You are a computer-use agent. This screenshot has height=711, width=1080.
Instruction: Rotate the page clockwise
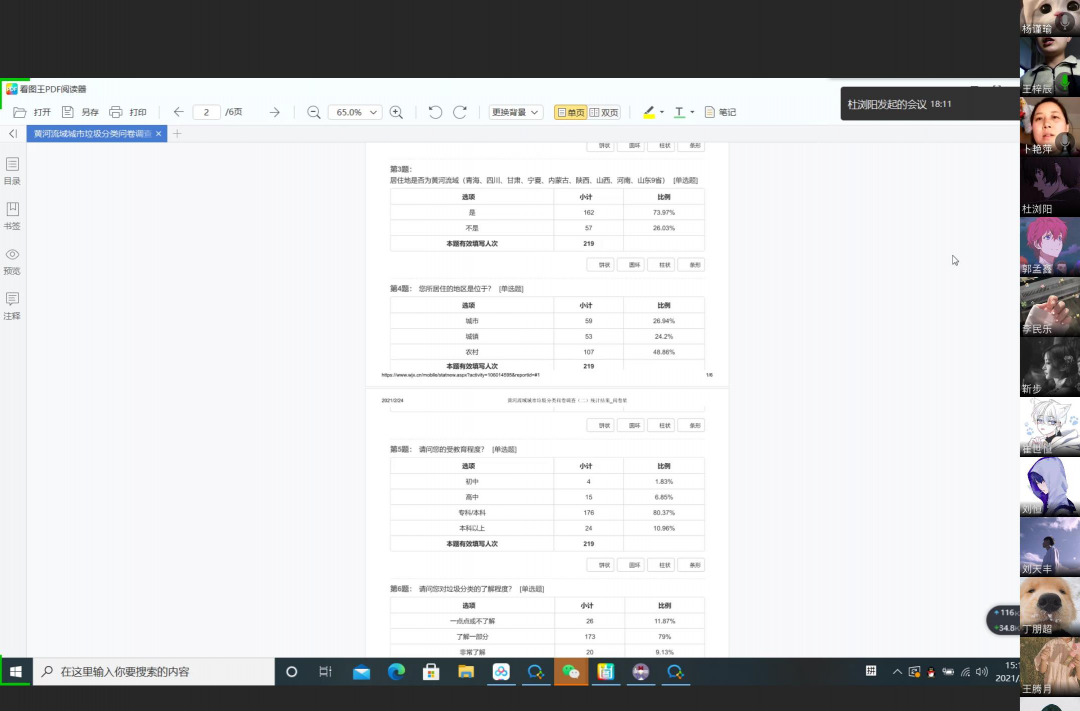(x=460, y=113)
